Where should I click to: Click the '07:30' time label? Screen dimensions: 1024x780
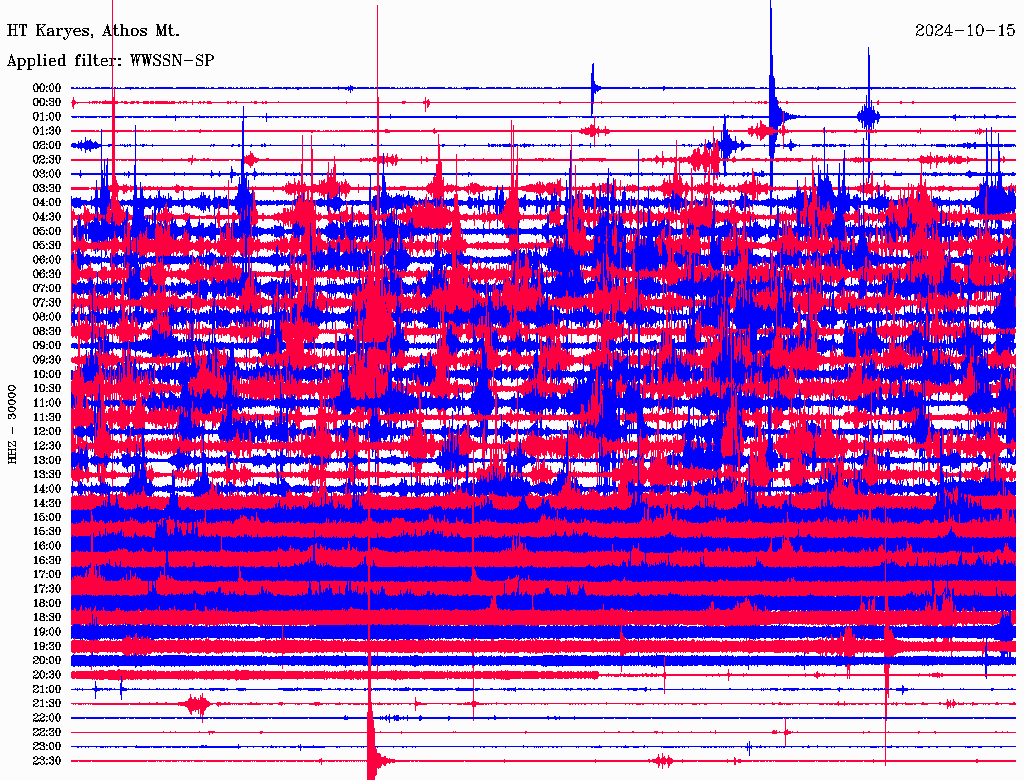point(47,303)
